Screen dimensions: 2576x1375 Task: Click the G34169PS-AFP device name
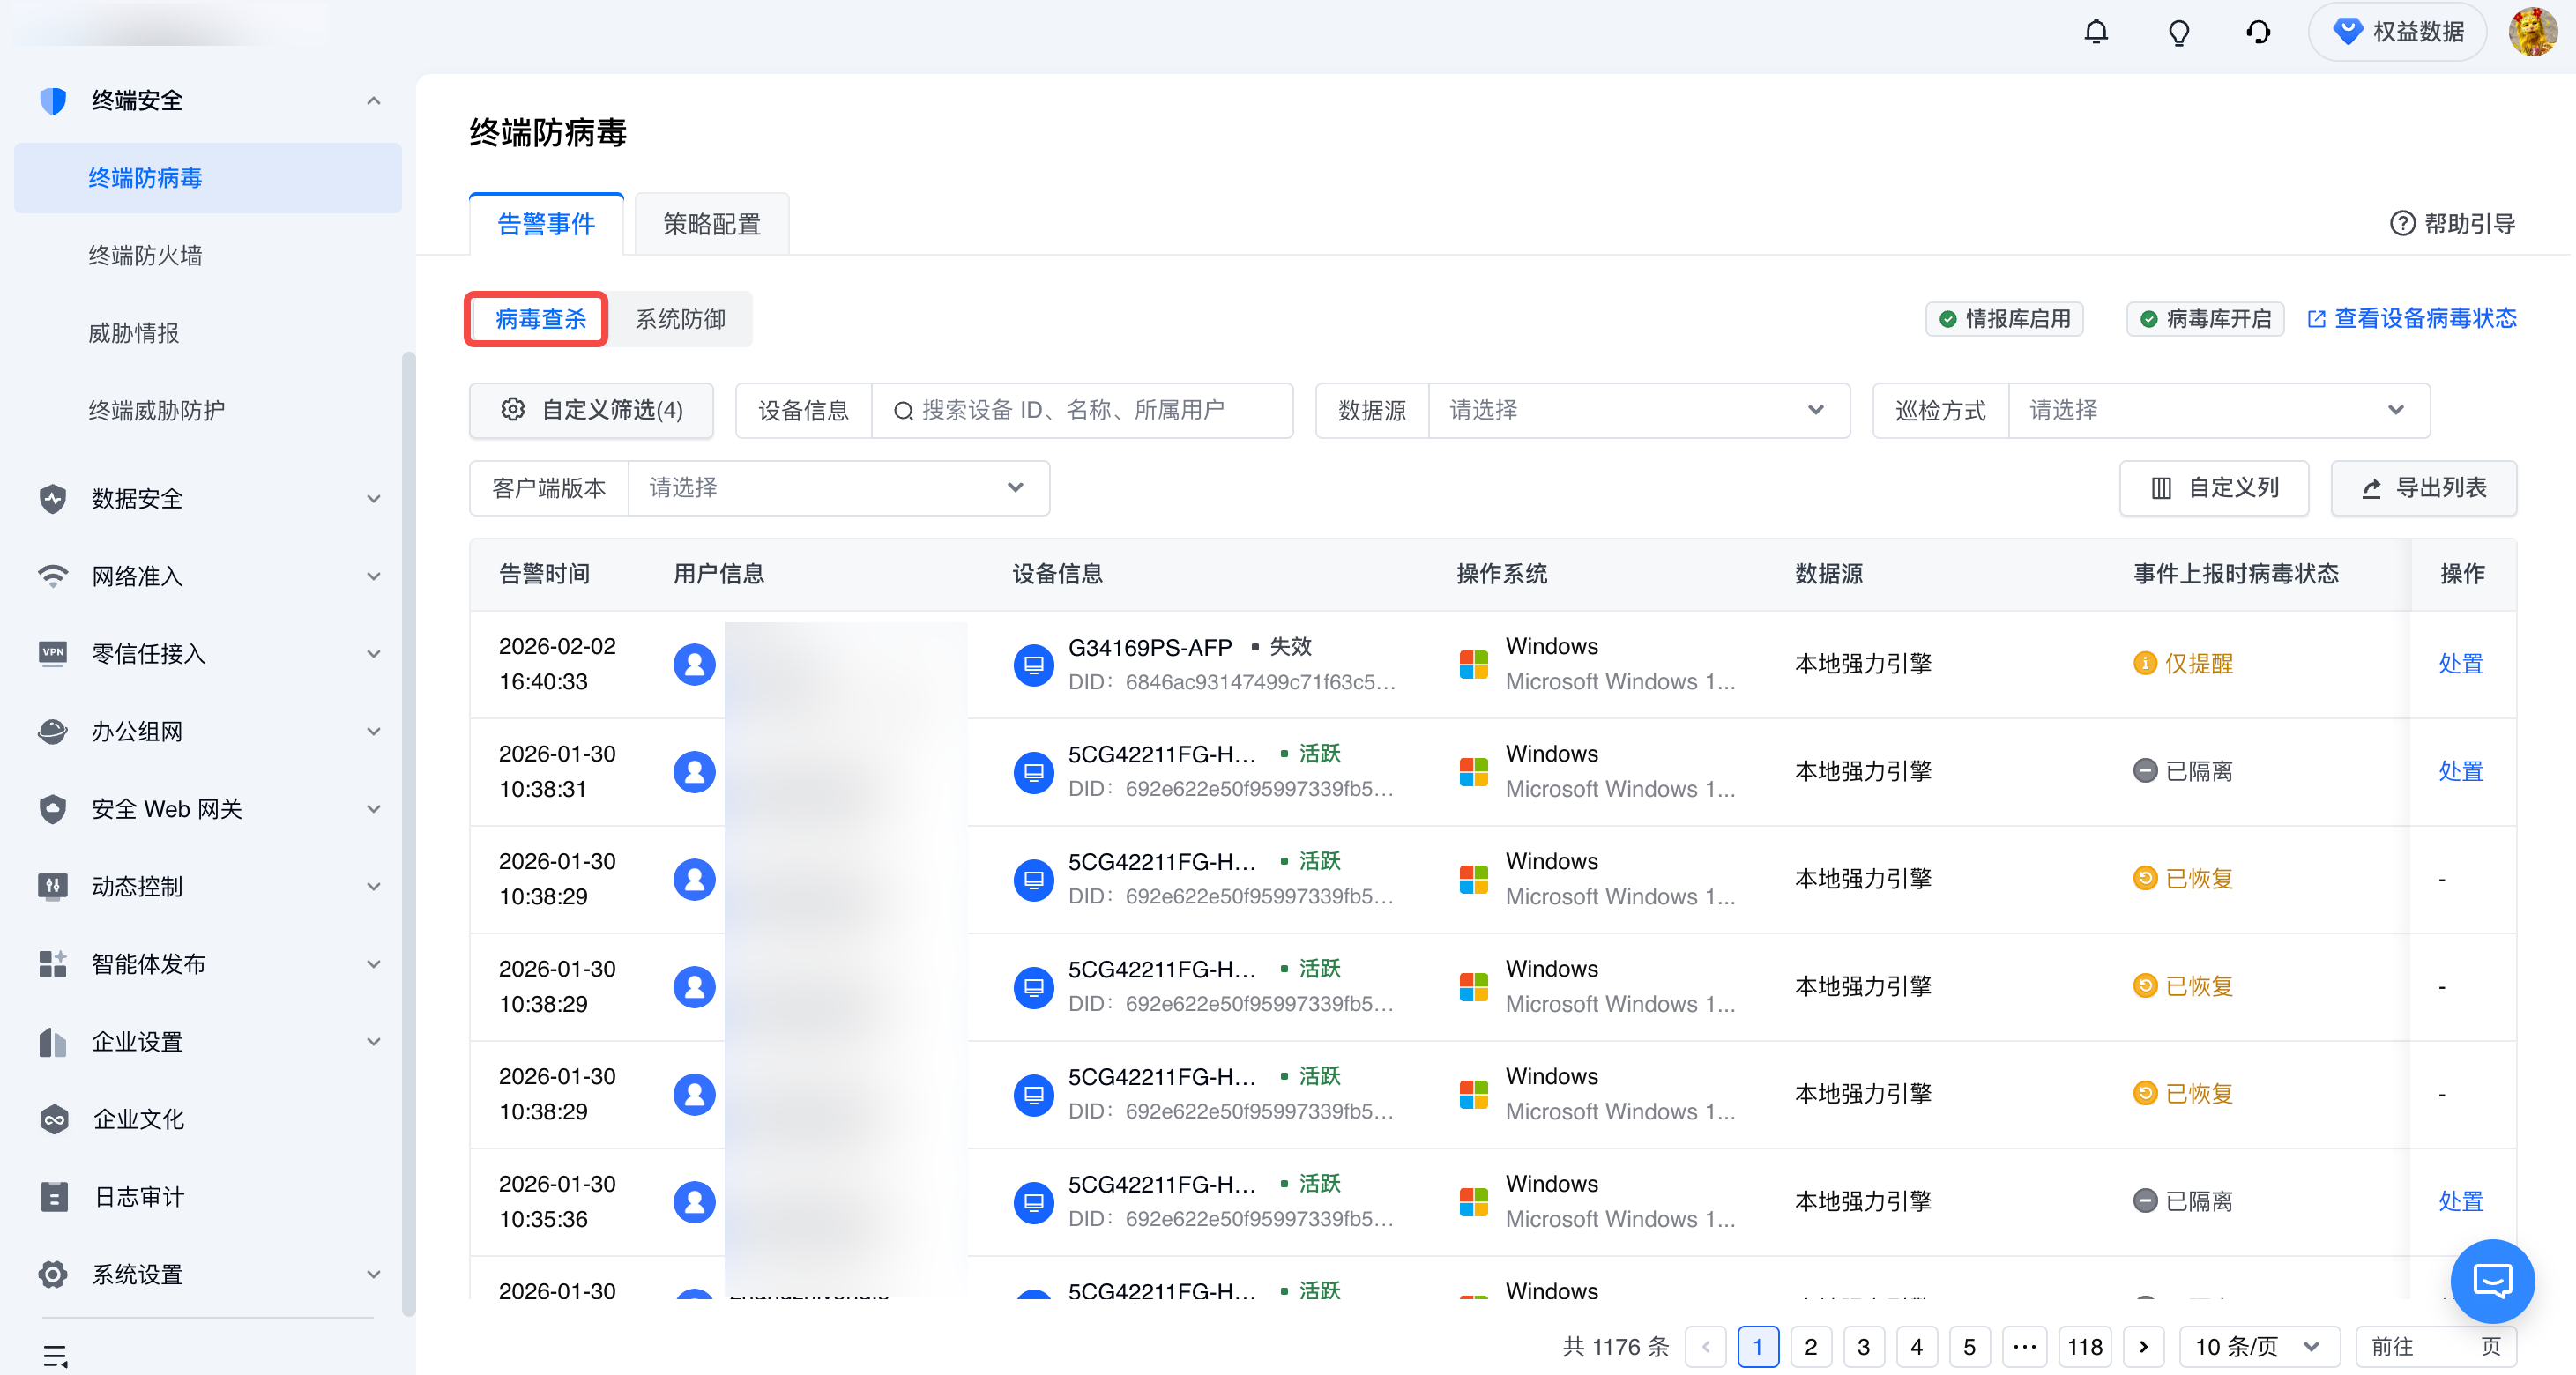tap(1150, 647)
